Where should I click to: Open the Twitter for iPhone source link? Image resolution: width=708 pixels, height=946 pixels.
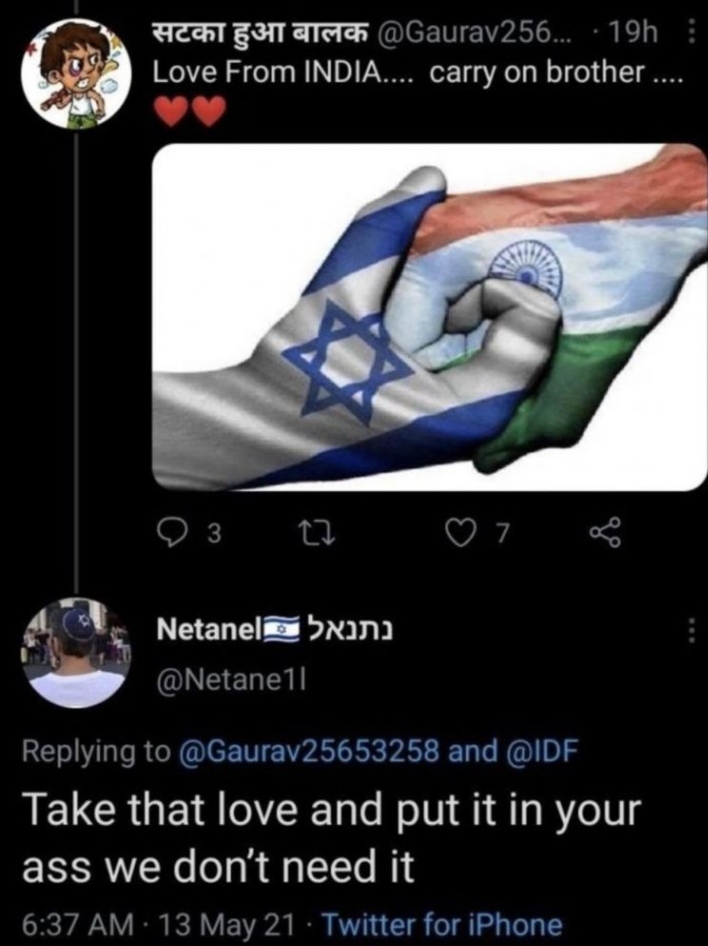[443, 924]
